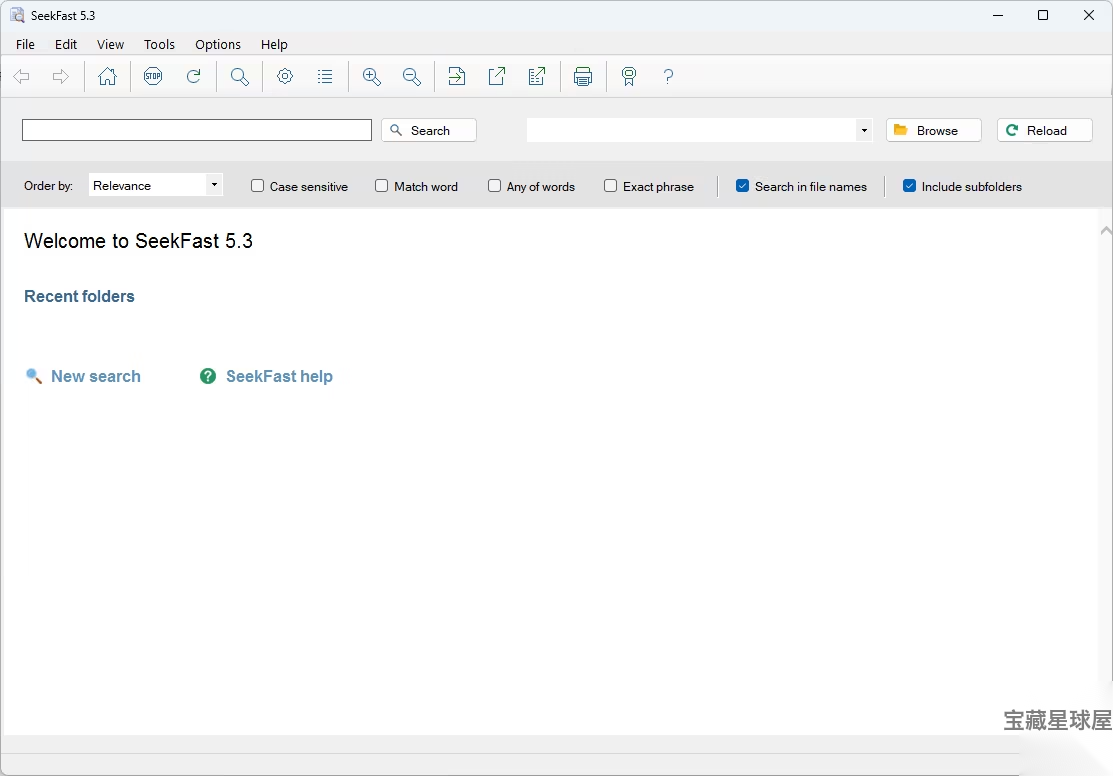Click the list view toolbar icon
The image size is (1113, 776).
coord(325,76)
